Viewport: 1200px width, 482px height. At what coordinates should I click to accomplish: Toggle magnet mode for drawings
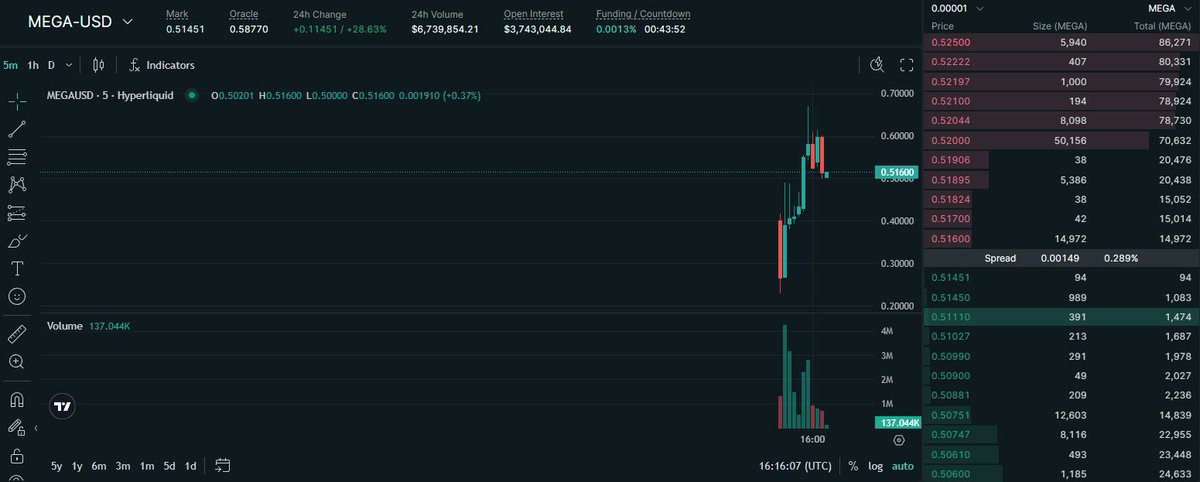pos(17,399)
